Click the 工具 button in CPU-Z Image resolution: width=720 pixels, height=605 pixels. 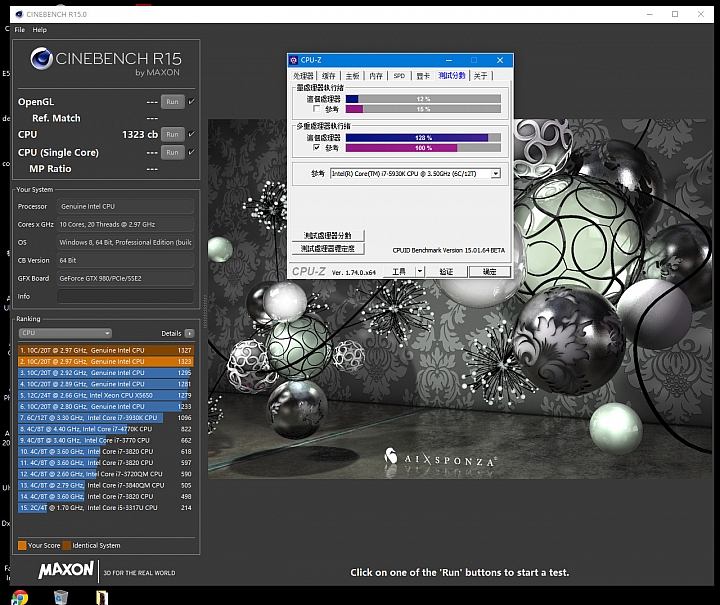(399, 271)
